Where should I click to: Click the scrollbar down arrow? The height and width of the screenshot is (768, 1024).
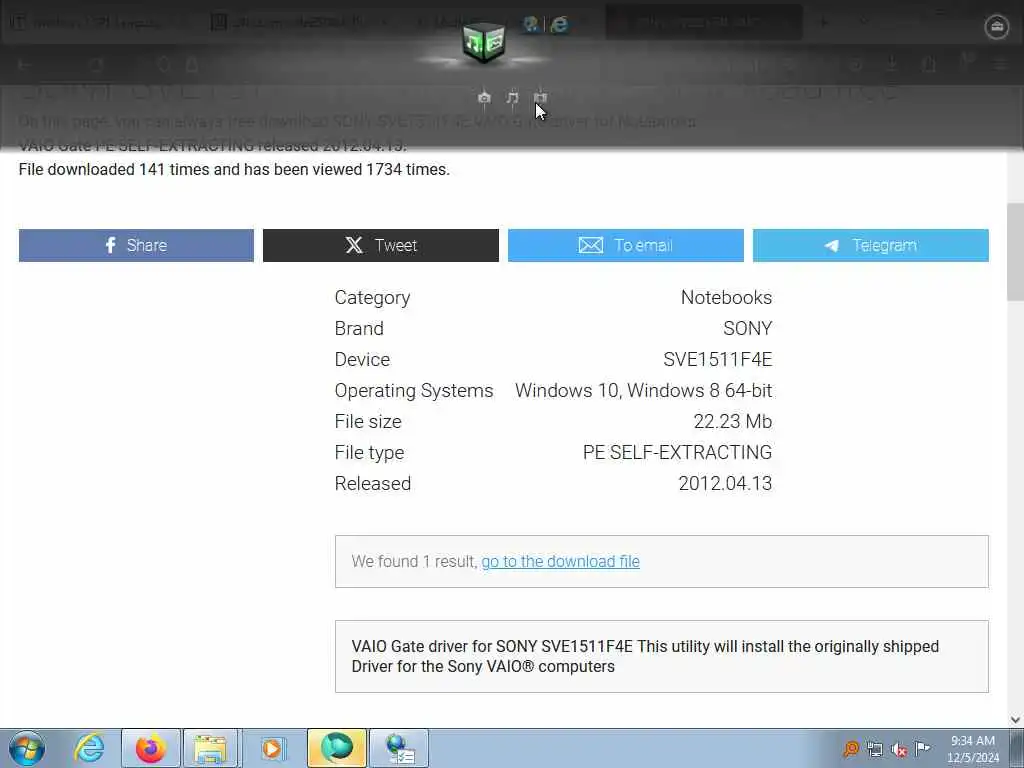click(x=1016, y=720)
